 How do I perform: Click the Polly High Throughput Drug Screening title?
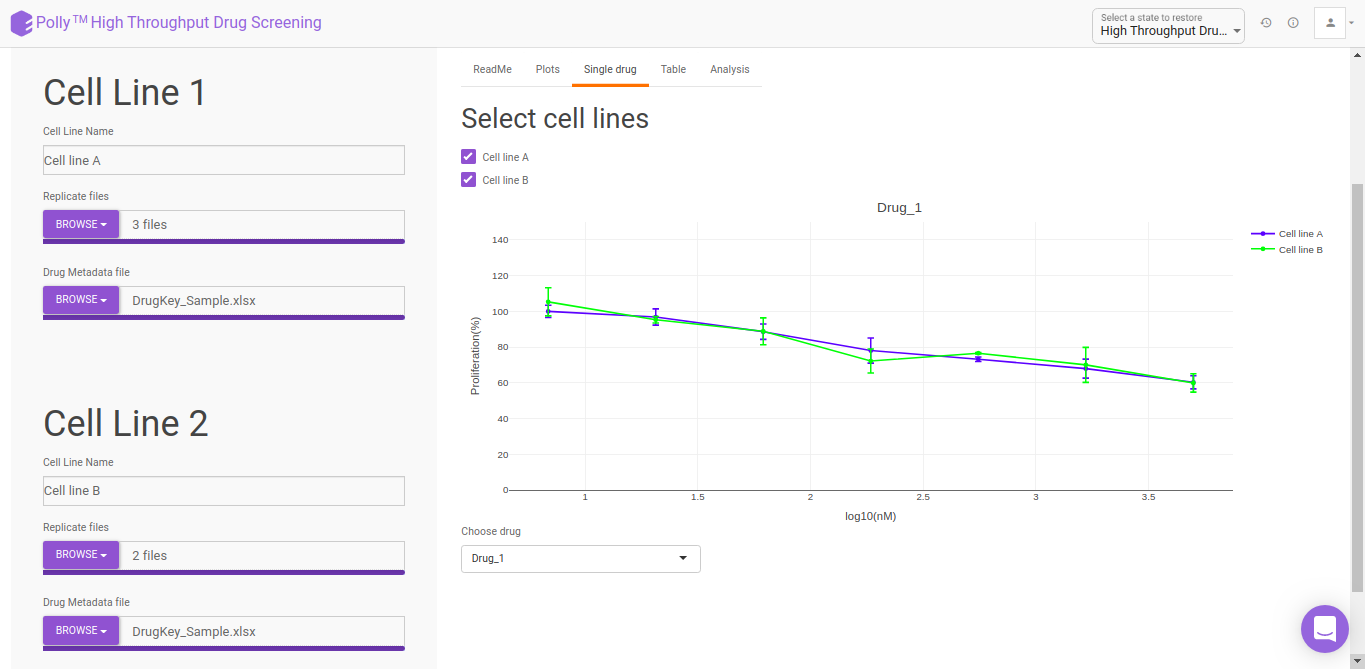click(179, 23)
